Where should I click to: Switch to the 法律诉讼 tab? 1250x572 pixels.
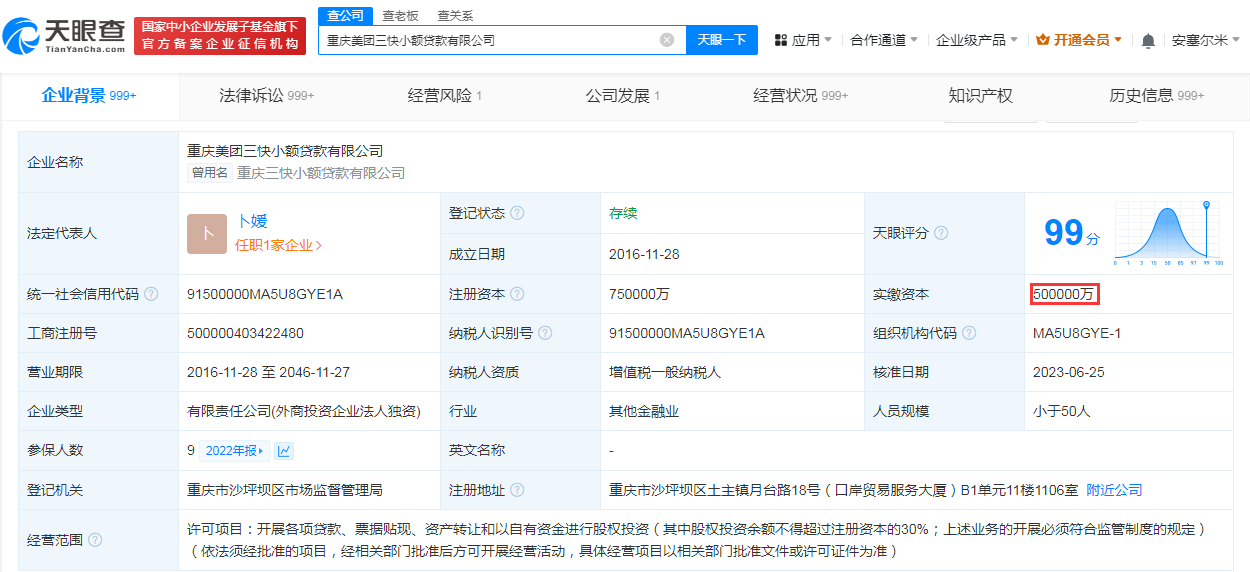point(266,96)
